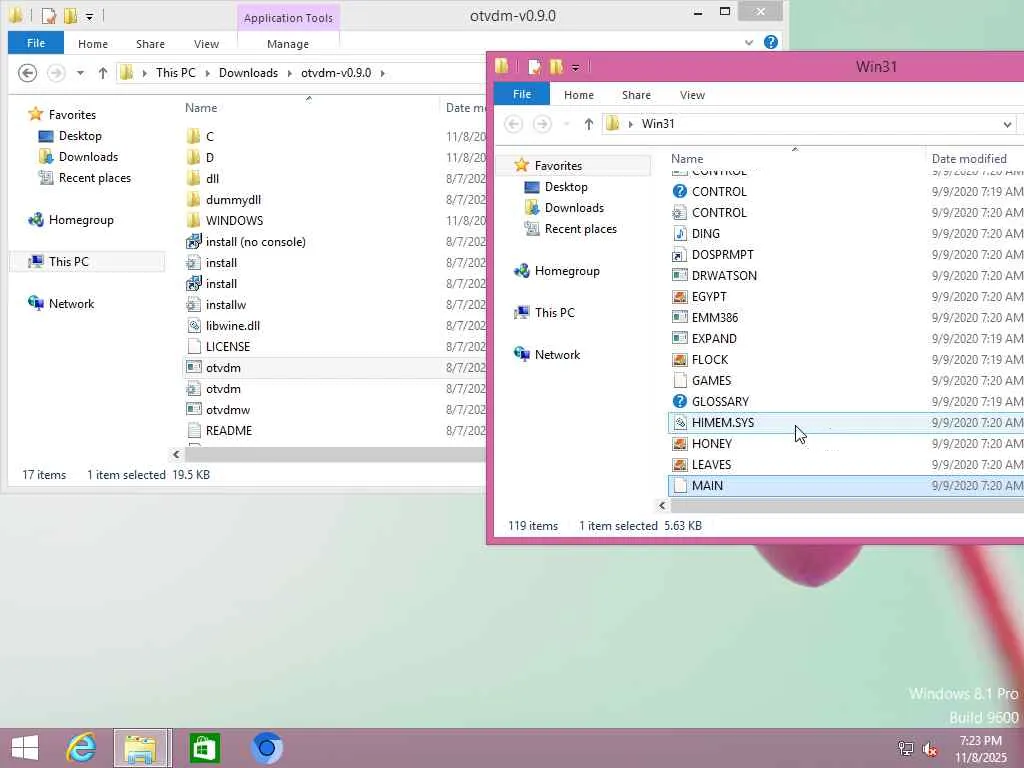This screenshot has width=1024, height=768.
Task: Launch the Chromium browser taskbar icon
Action: [x=266, y=748]
